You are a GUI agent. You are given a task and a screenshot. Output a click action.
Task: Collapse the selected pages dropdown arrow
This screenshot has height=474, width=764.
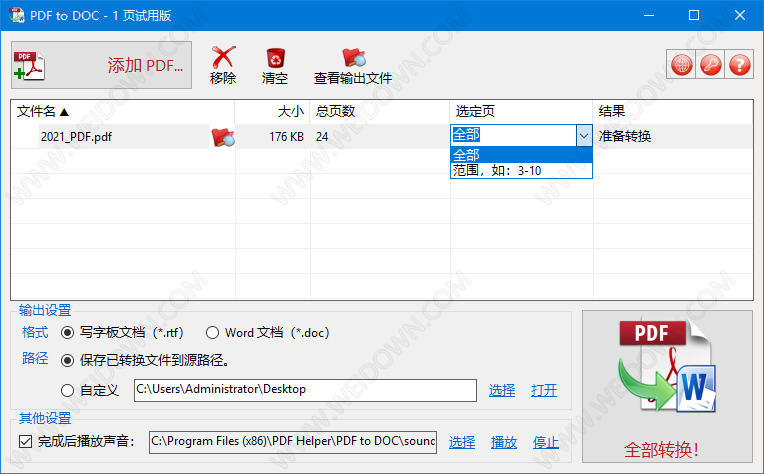tap(583, 136)
